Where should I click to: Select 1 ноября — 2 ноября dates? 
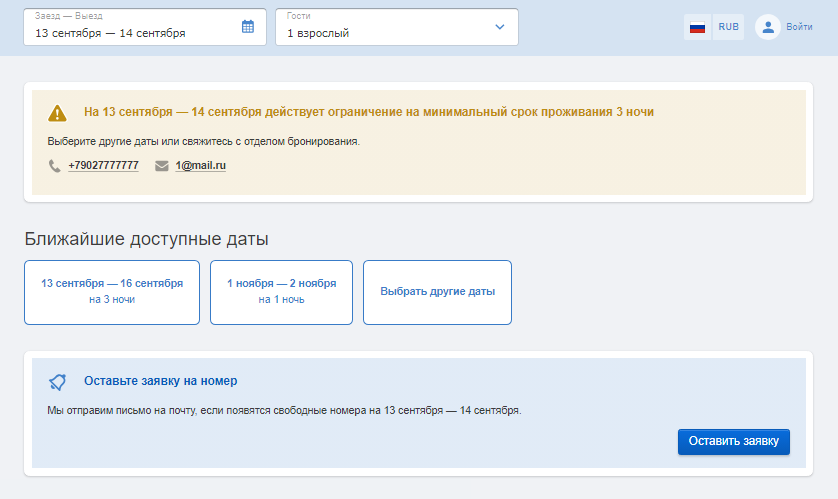pyautogui.click(x=281, y=292)
